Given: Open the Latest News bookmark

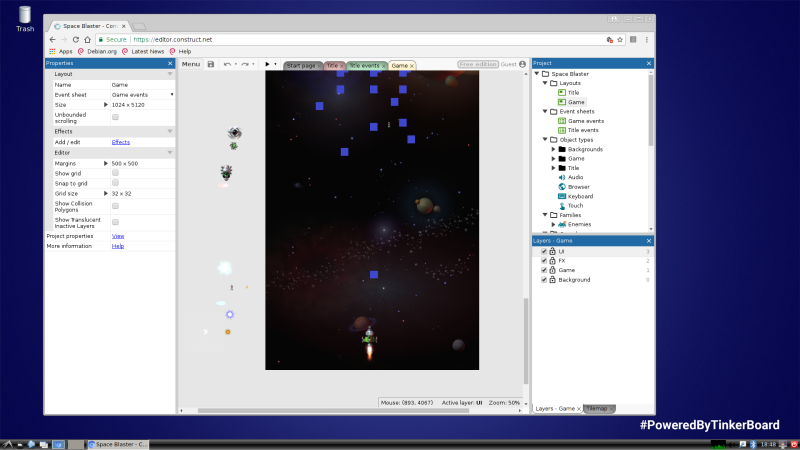Looking at the screenshot, I should pyautogui.click(x=143, y=52).
